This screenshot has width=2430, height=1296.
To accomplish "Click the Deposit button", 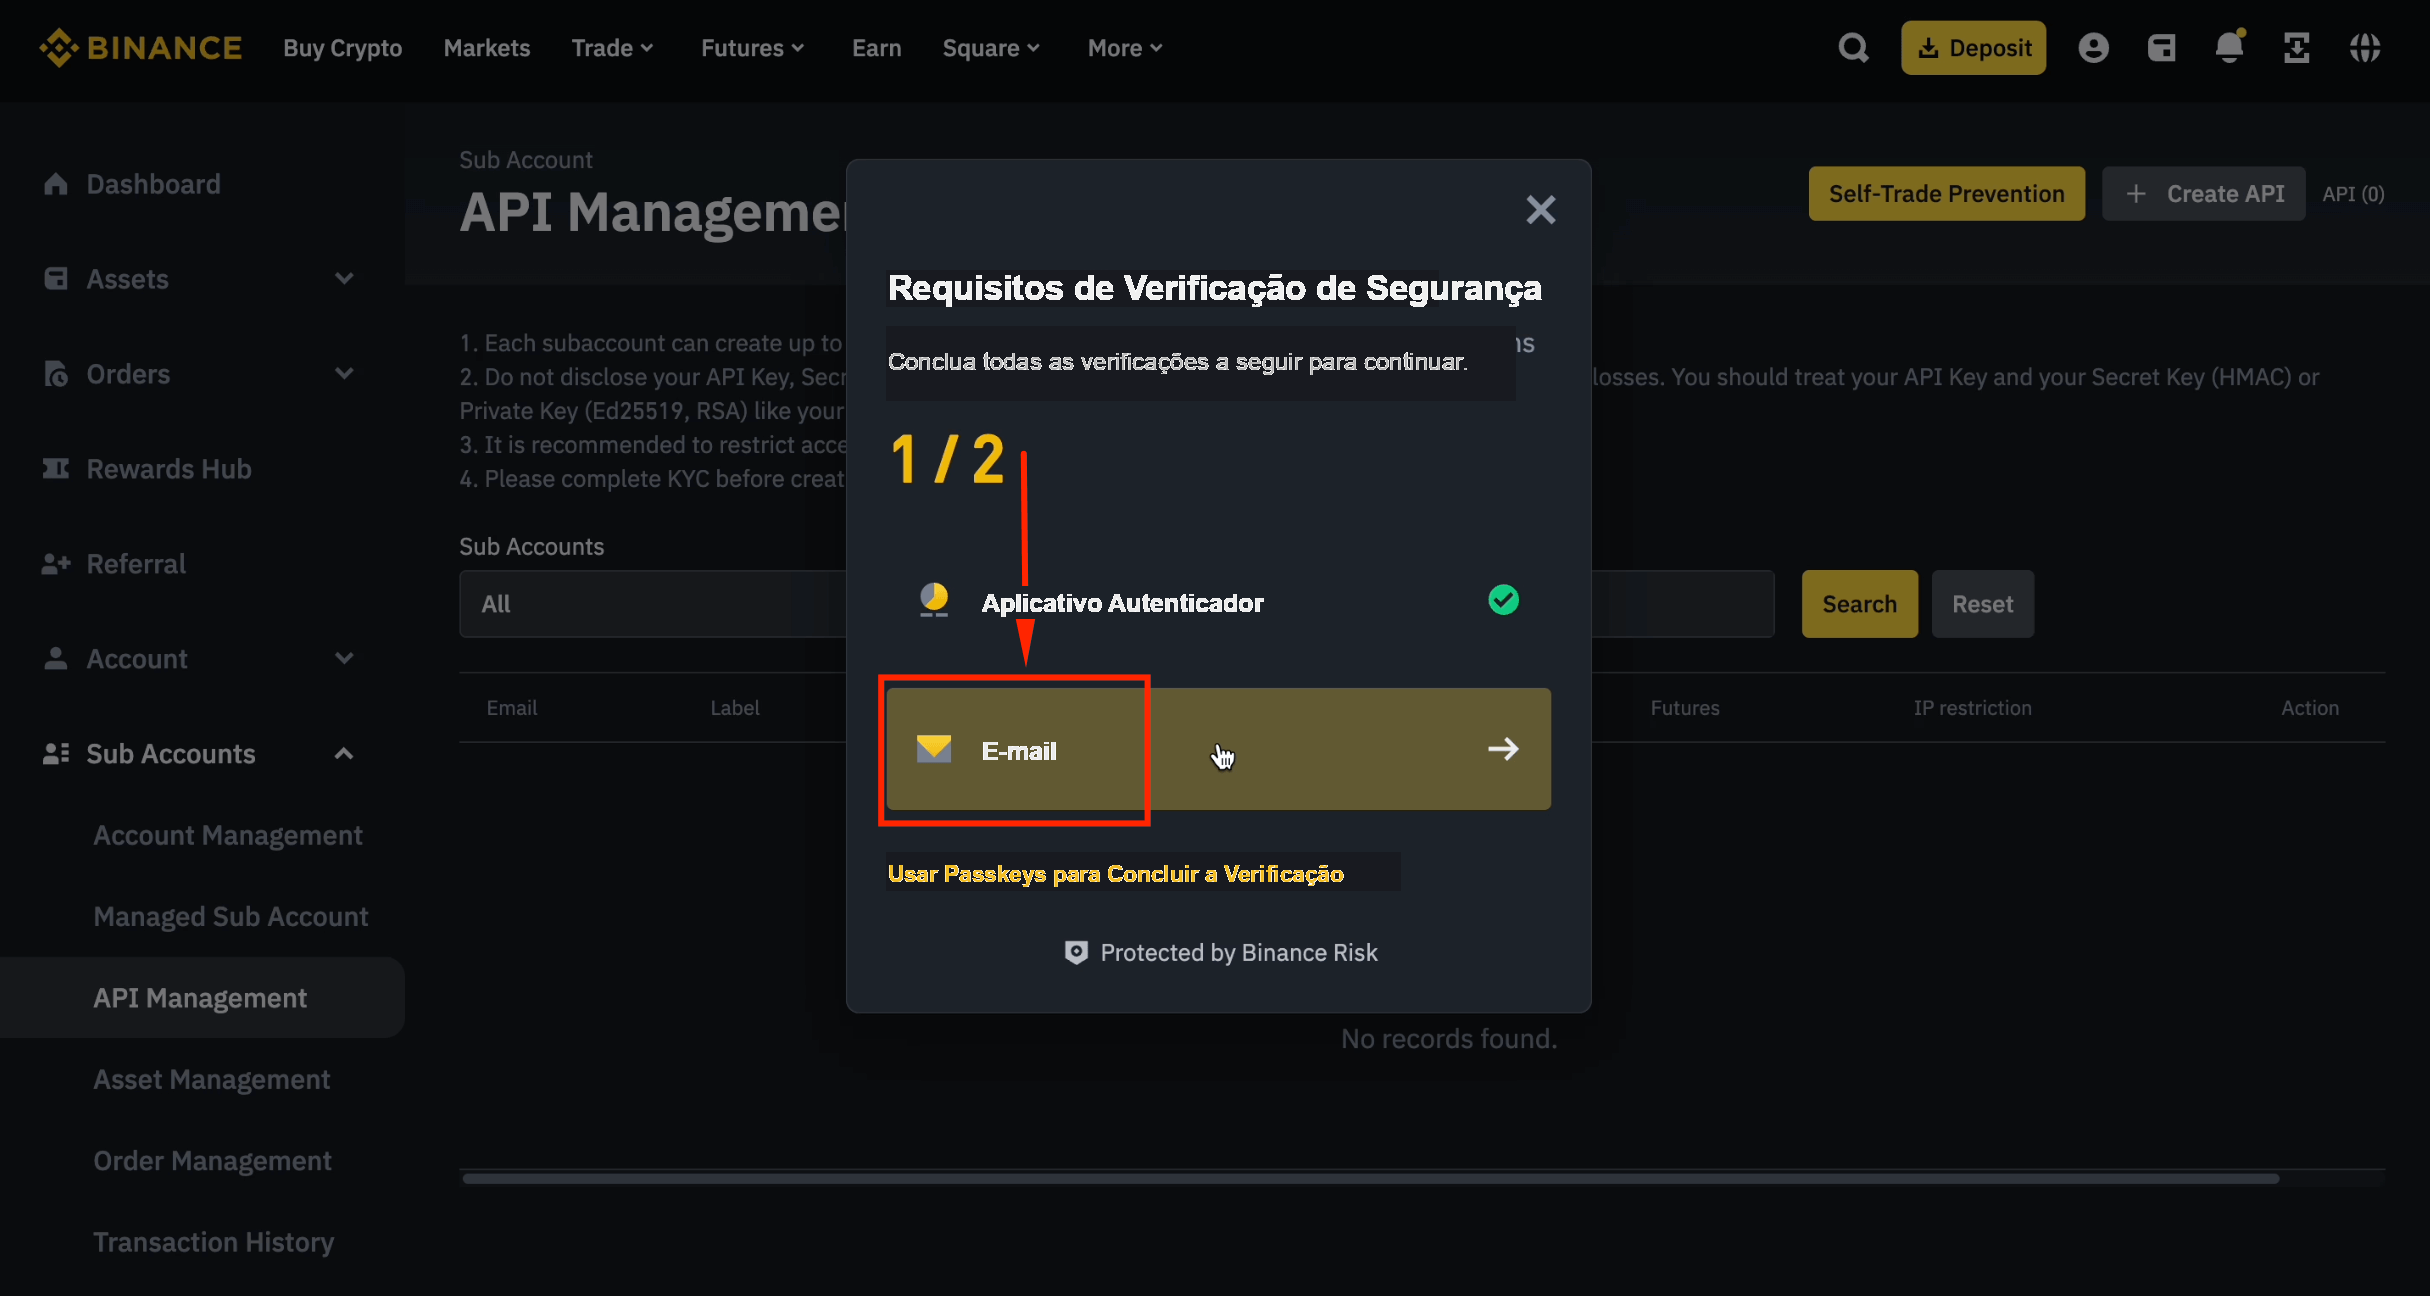I will click(1974, 48).
